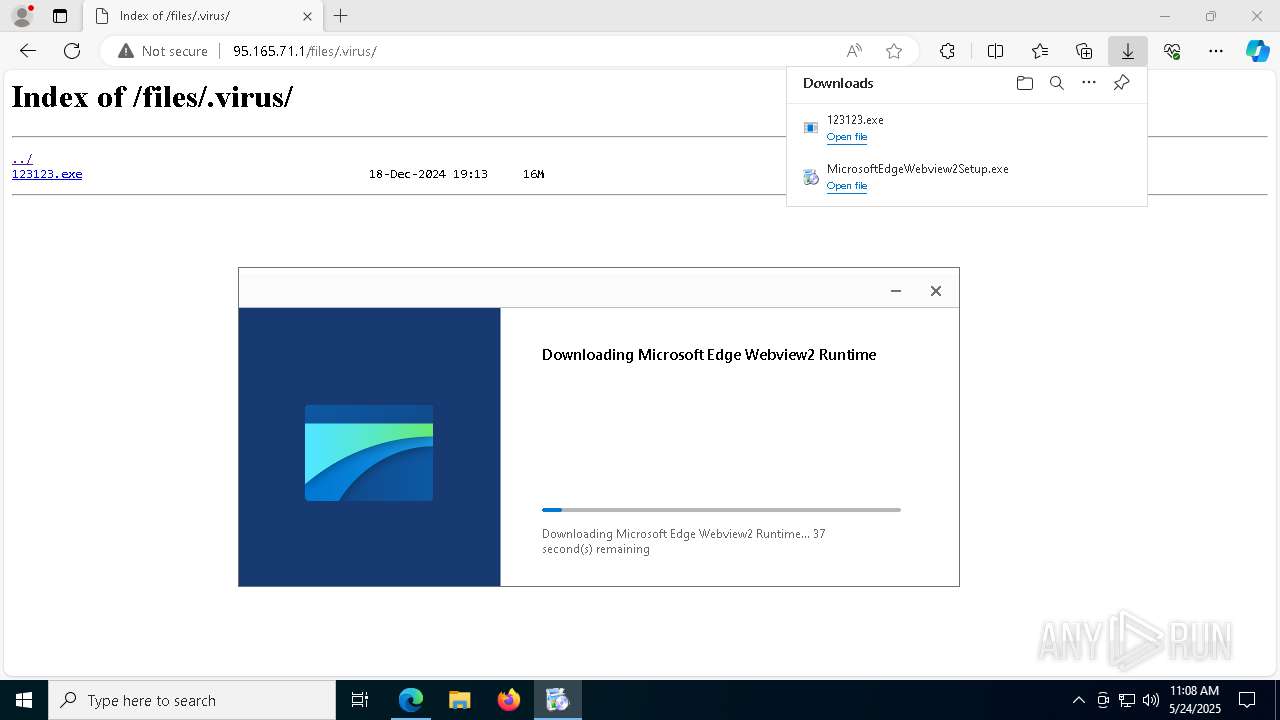Open file link under MicrosoftEdgeWebview2Setup.exe
Viewport: 1280px width, 720px height.
coord(847,186)
